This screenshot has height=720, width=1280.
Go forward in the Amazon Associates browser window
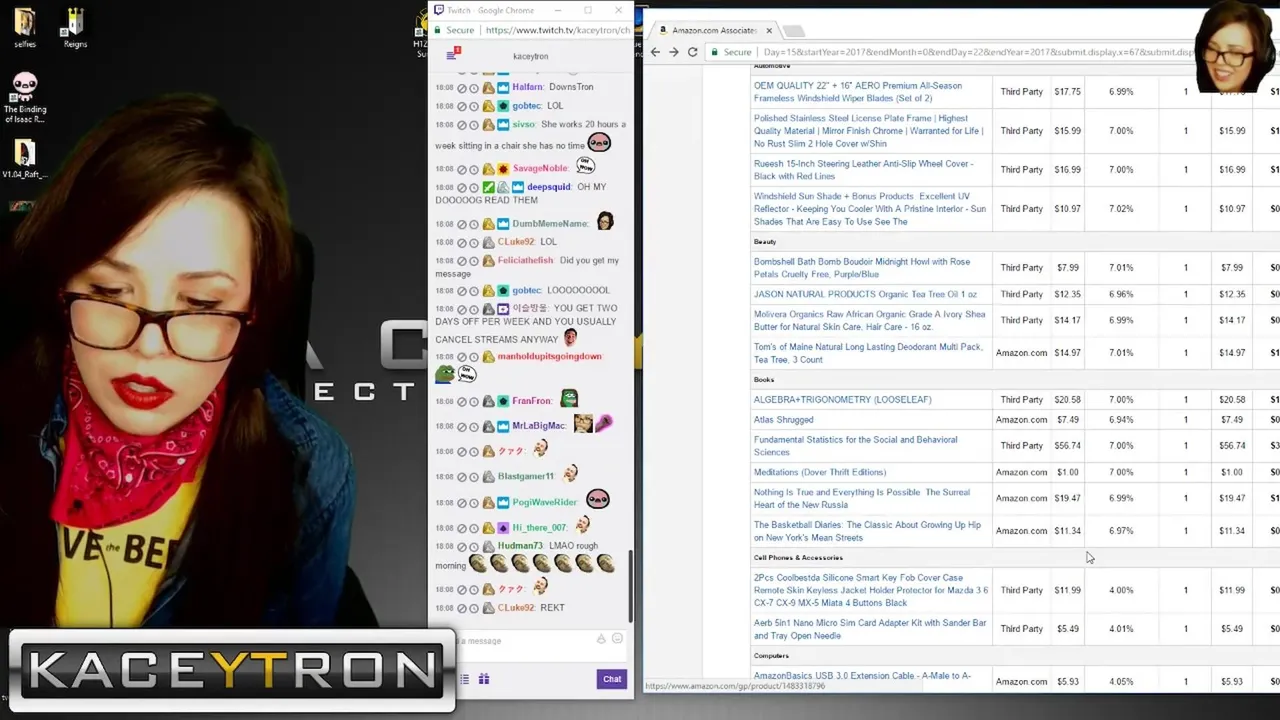tap(673, 52)
